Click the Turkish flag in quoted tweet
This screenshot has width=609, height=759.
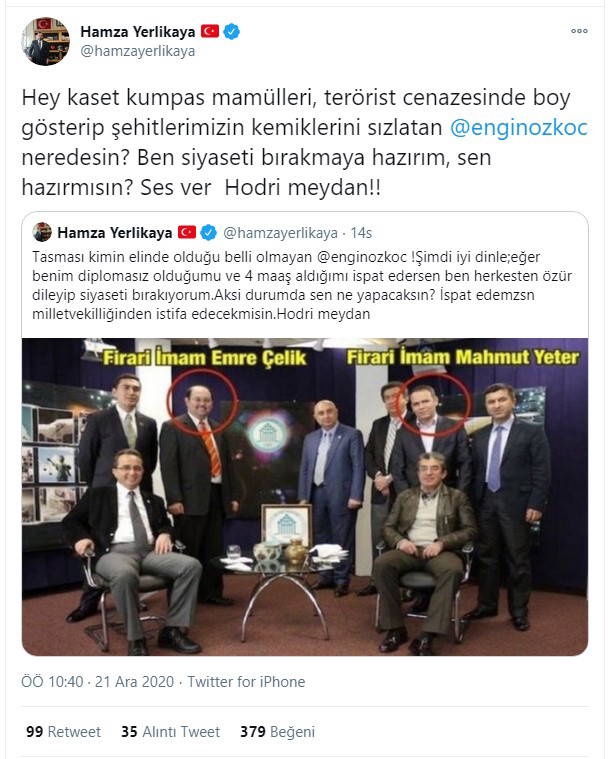pyautogui.click(x=186, y=232)
